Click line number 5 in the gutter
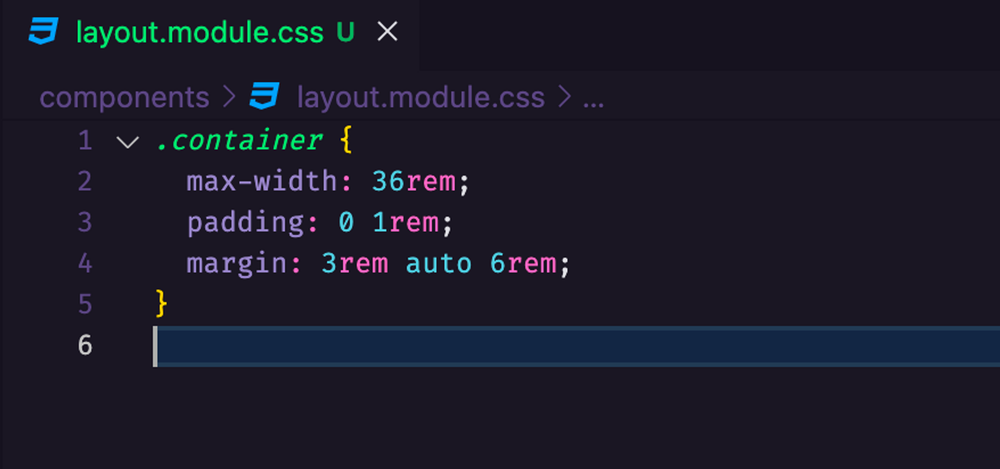This screenshot has width=1000, height=469. (x=84, y=303)
